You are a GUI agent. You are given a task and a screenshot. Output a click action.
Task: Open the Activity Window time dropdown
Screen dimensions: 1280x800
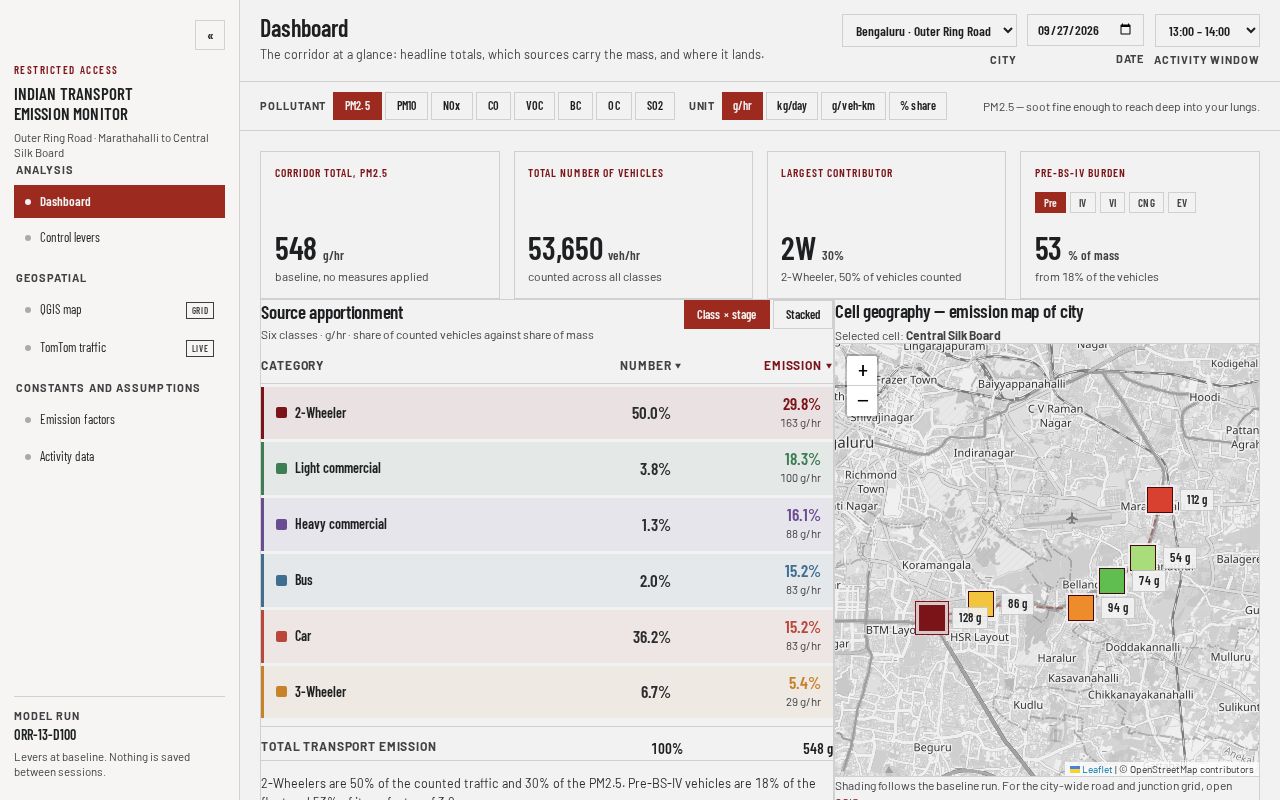tap(1207, 30)
